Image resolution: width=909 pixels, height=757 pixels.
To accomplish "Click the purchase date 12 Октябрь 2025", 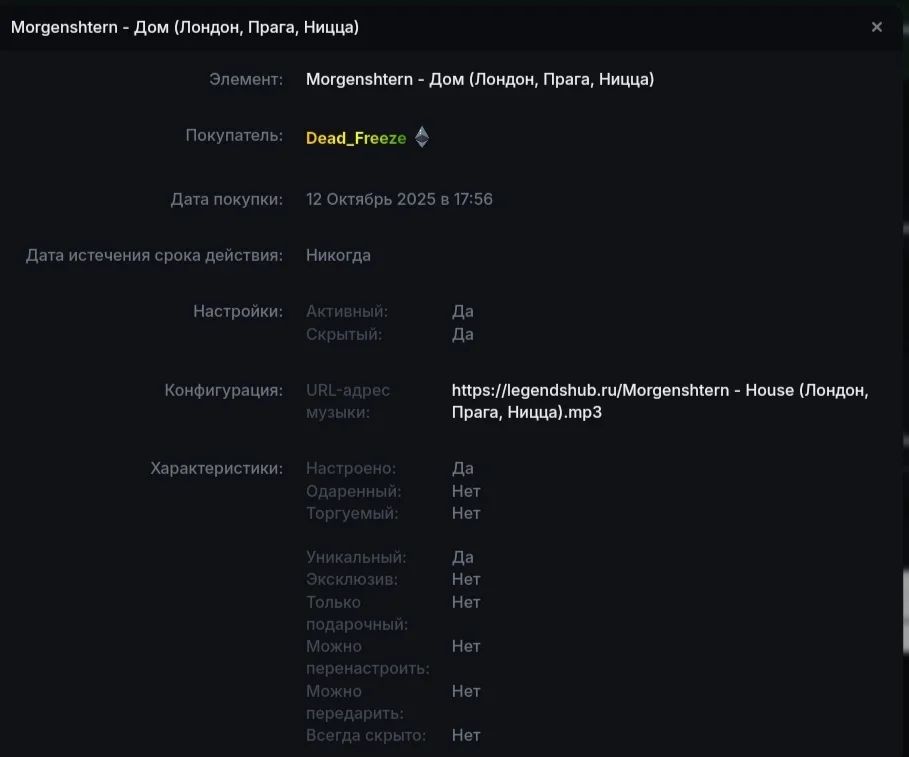I will point(399,199).
